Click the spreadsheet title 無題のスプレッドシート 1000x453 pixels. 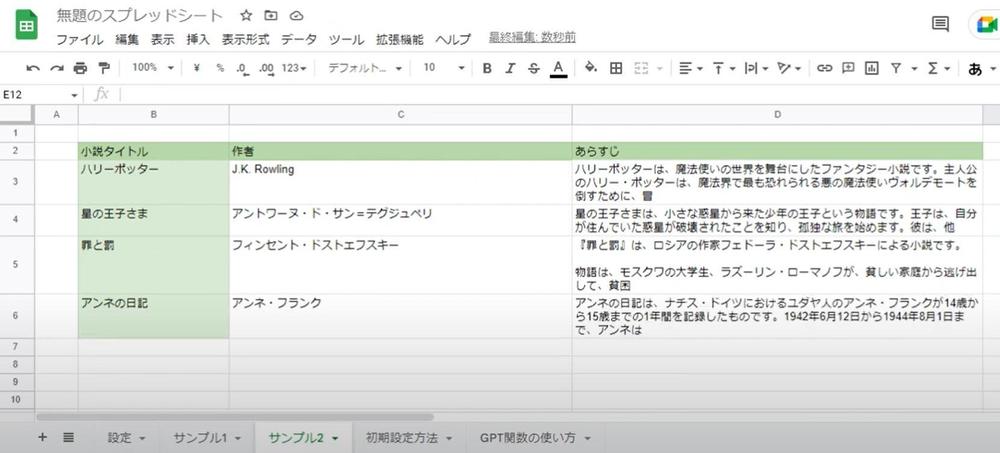pos(140,15)
